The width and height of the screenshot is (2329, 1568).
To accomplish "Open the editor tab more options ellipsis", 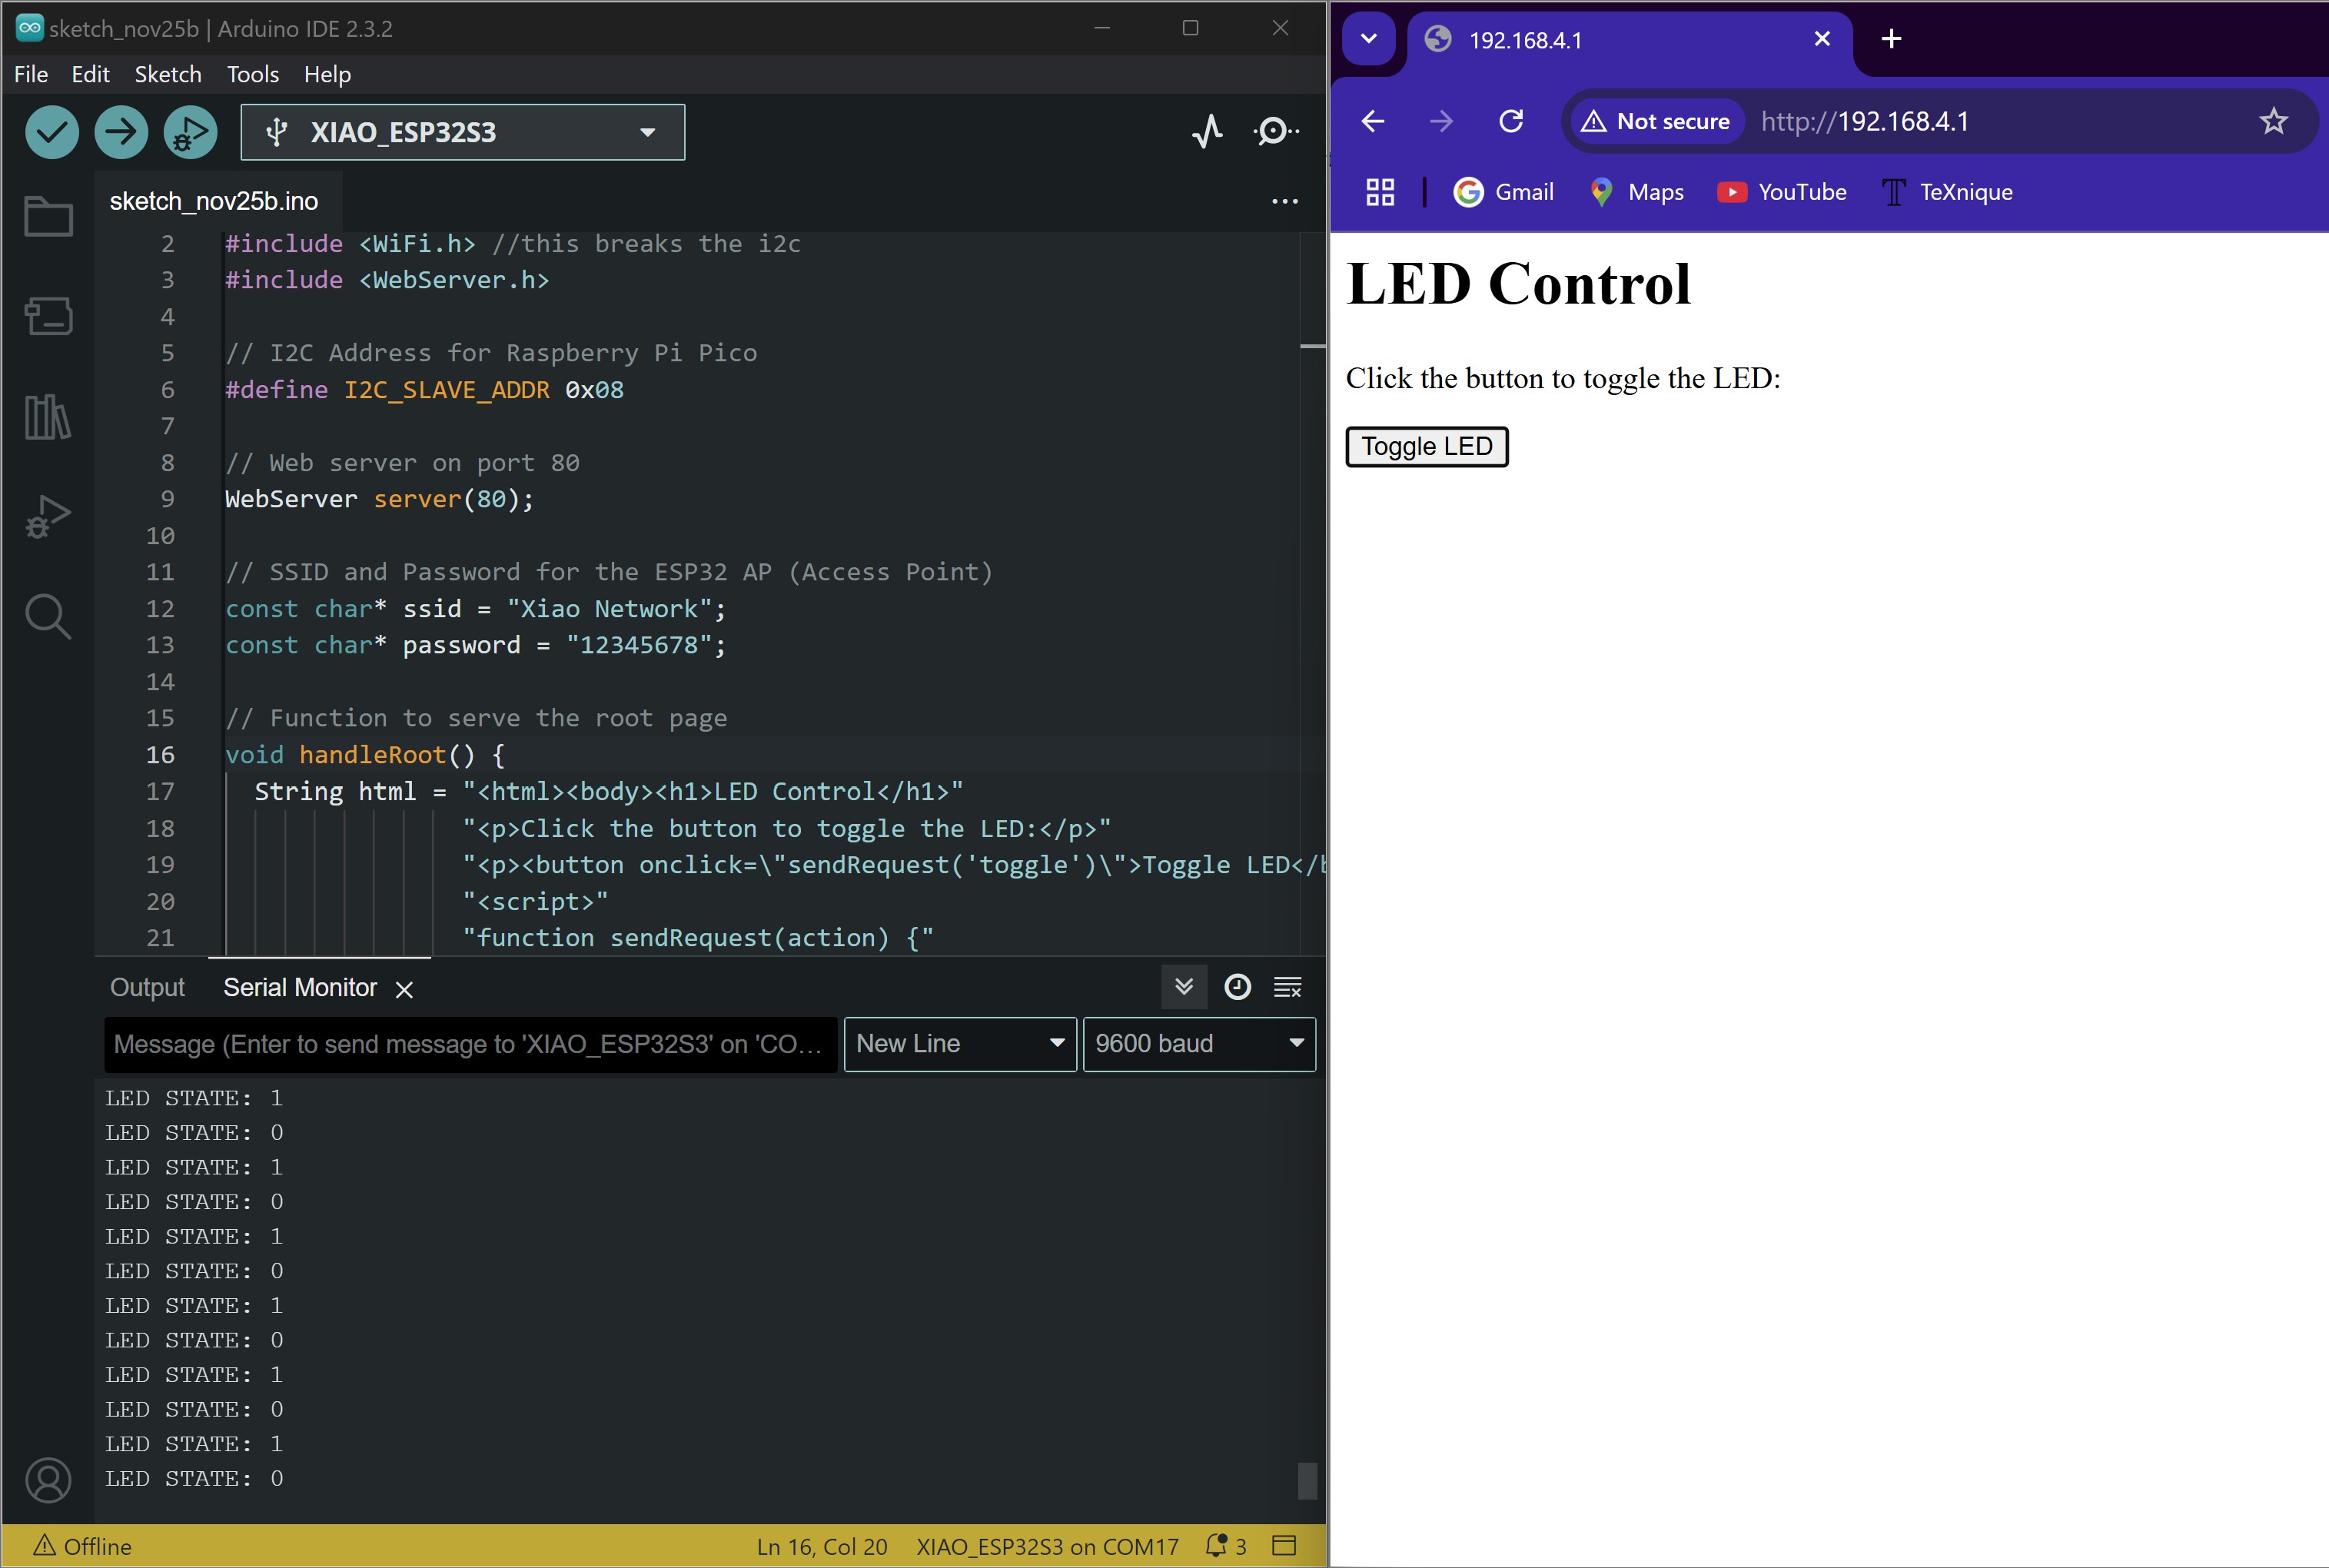I will coord(1284,201).
